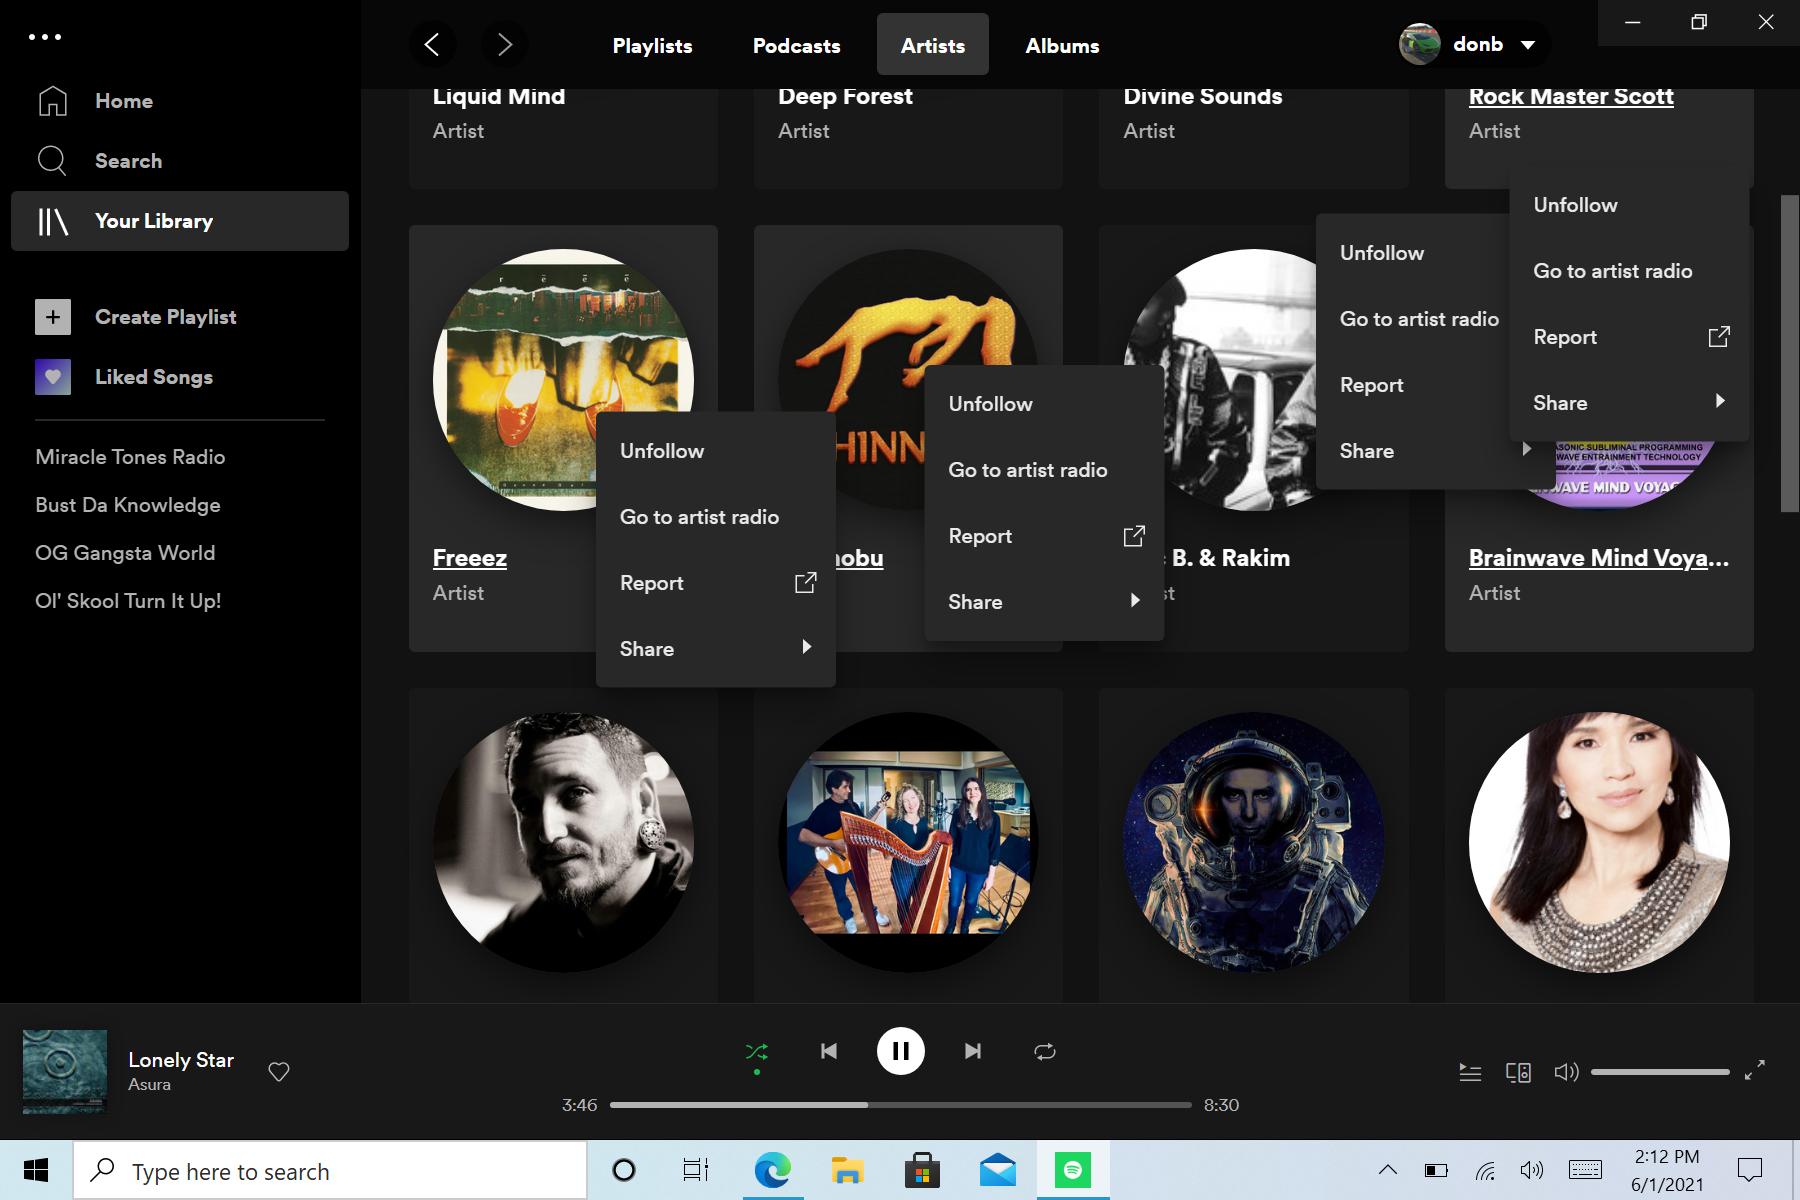Seek in the song progress bar
The height and width of the screenshot is (1200, 1800).
tap(900, 1105)
